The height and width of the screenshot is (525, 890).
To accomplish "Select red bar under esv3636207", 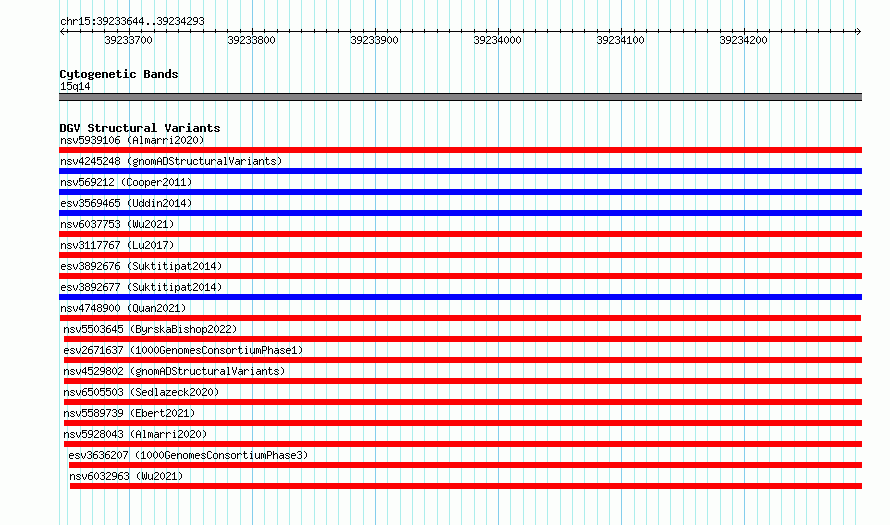I will click(x=465, y=465).
